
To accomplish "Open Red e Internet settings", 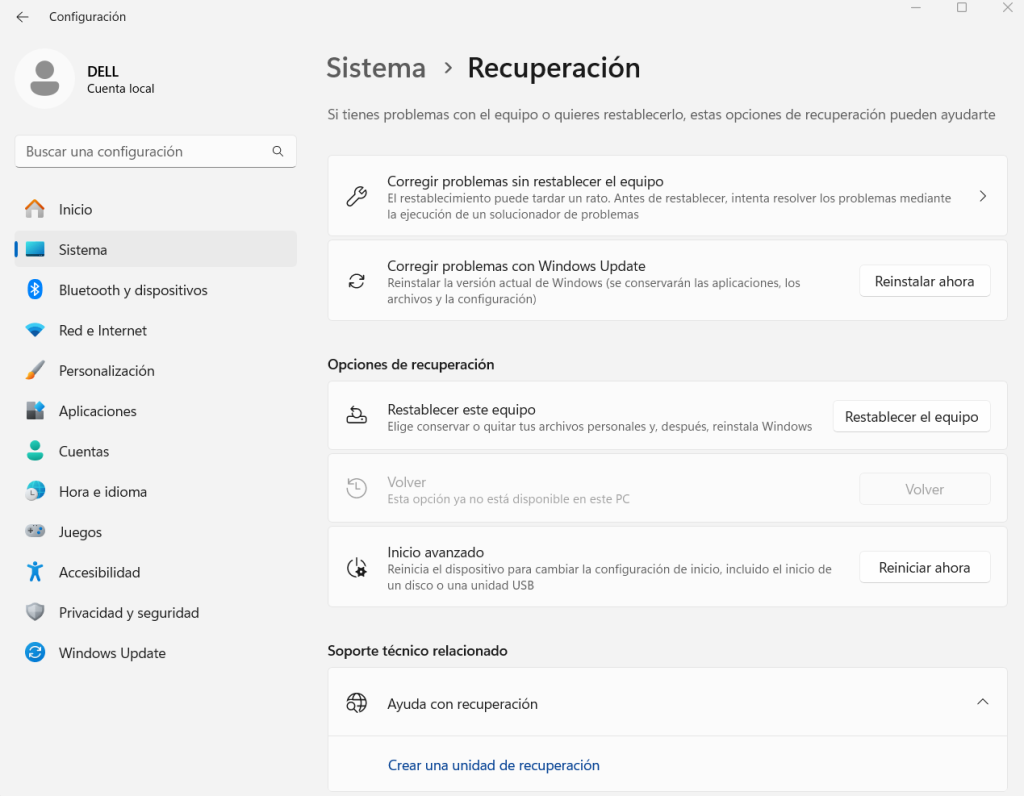I will click(x=155, y=330).
